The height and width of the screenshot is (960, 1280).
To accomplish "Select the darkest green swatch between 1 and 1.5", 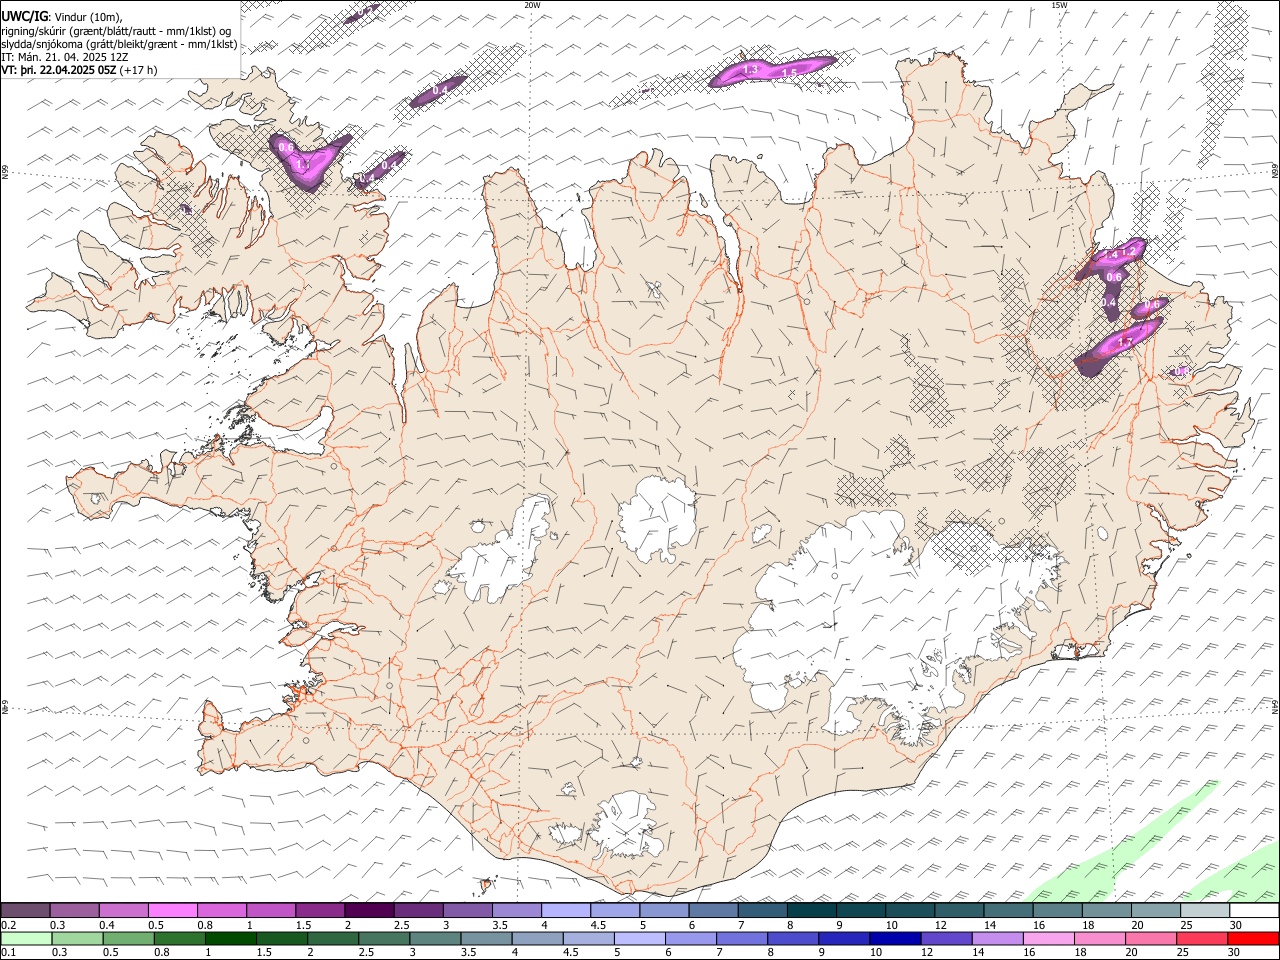I will pyautogui.click(x=230, y=939).
